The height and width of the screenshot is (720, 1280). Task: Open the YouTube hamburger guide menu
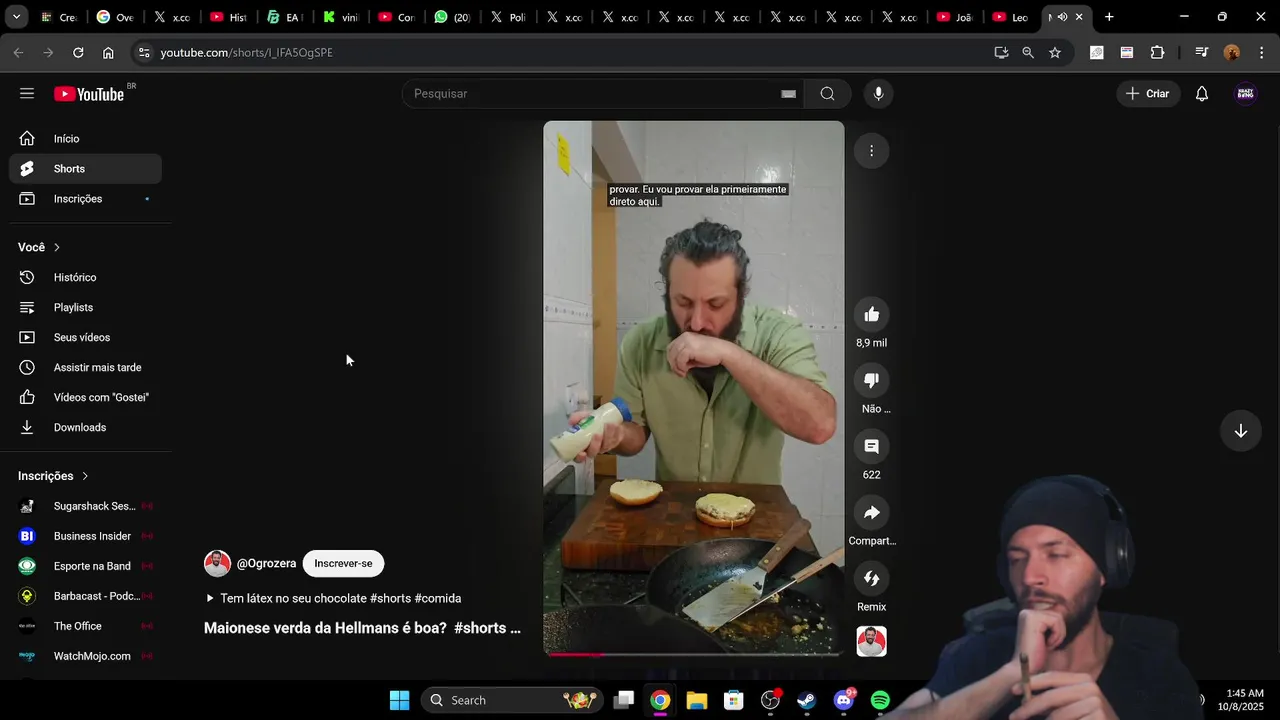pyautogui.click(x=27, y=93)
